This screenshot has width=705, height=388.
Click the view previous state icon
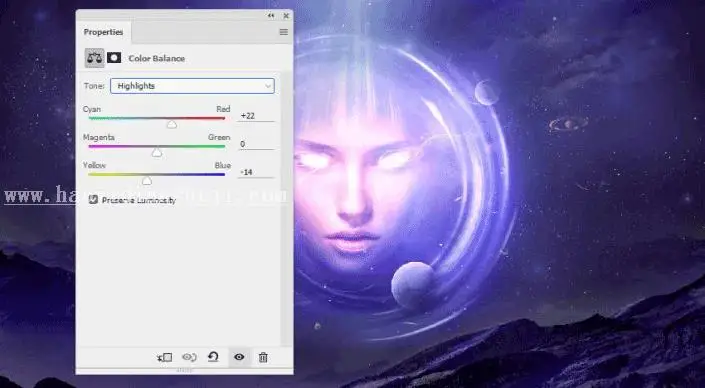pyautogui.click(x=189, y=357)
